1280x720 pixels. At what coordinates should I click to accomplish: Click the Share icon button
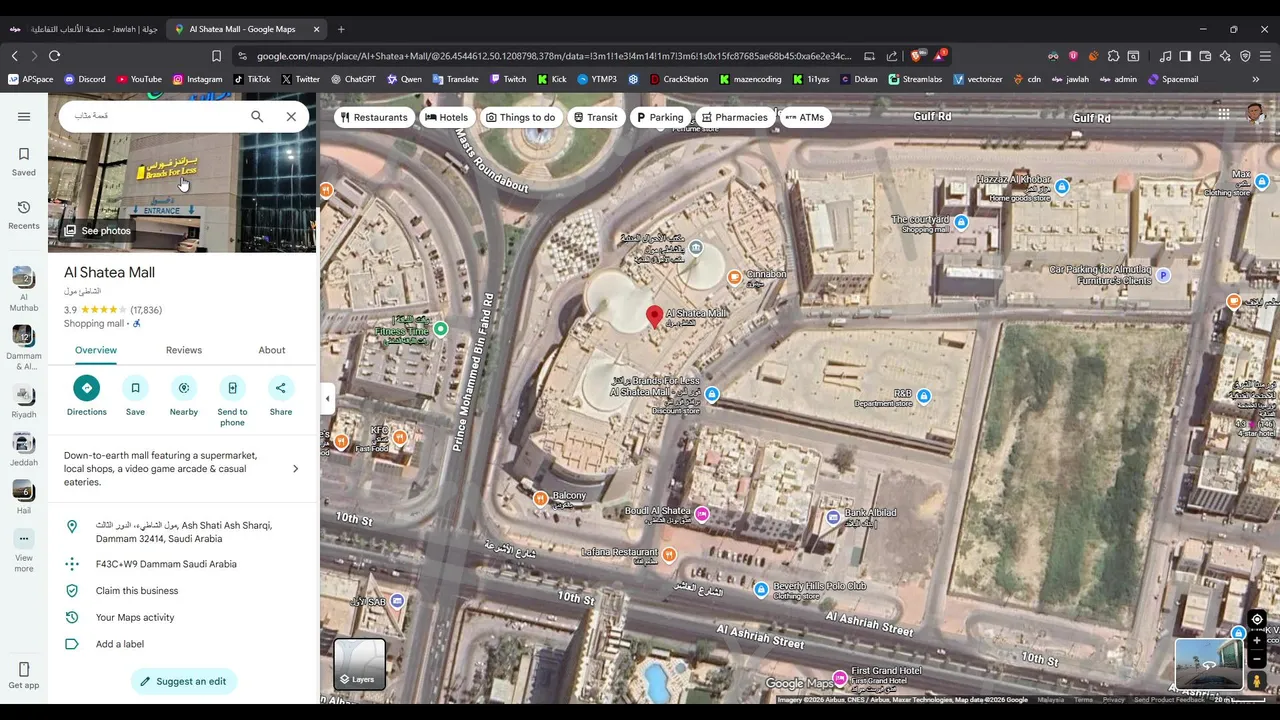tap(281, 388)
